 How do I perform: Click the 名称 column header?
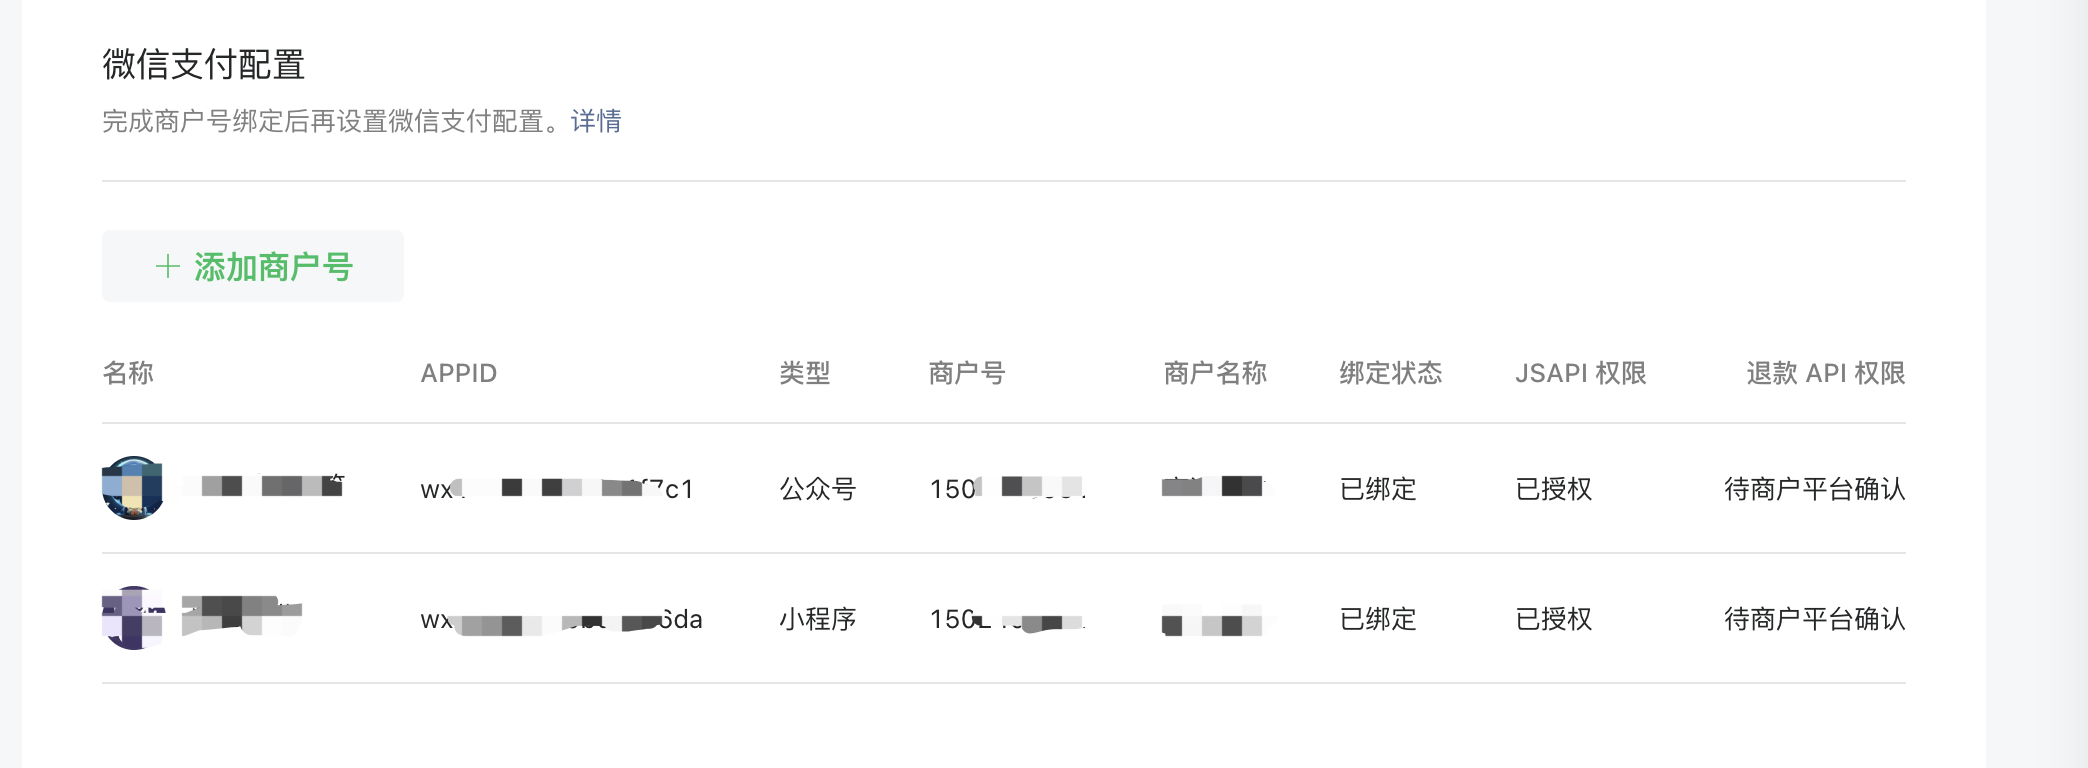pyautogui.click(x=128, y=373)
